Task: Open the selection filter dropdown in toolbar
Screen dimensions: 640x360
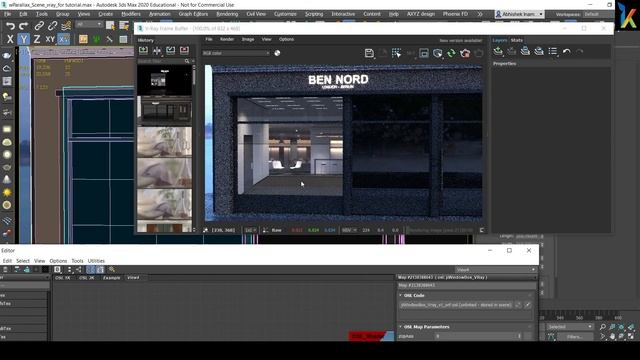Action: click(x=89, y=25)
